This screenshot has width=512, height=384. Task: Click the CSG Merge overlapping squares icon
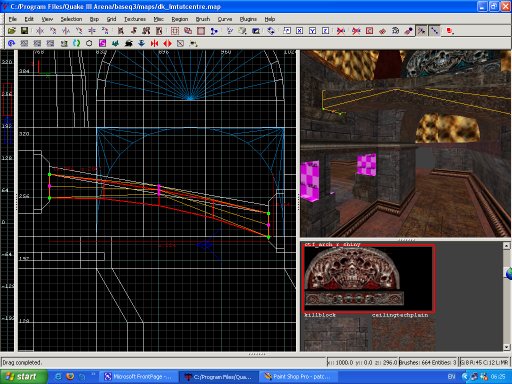(x=188, y=31)
